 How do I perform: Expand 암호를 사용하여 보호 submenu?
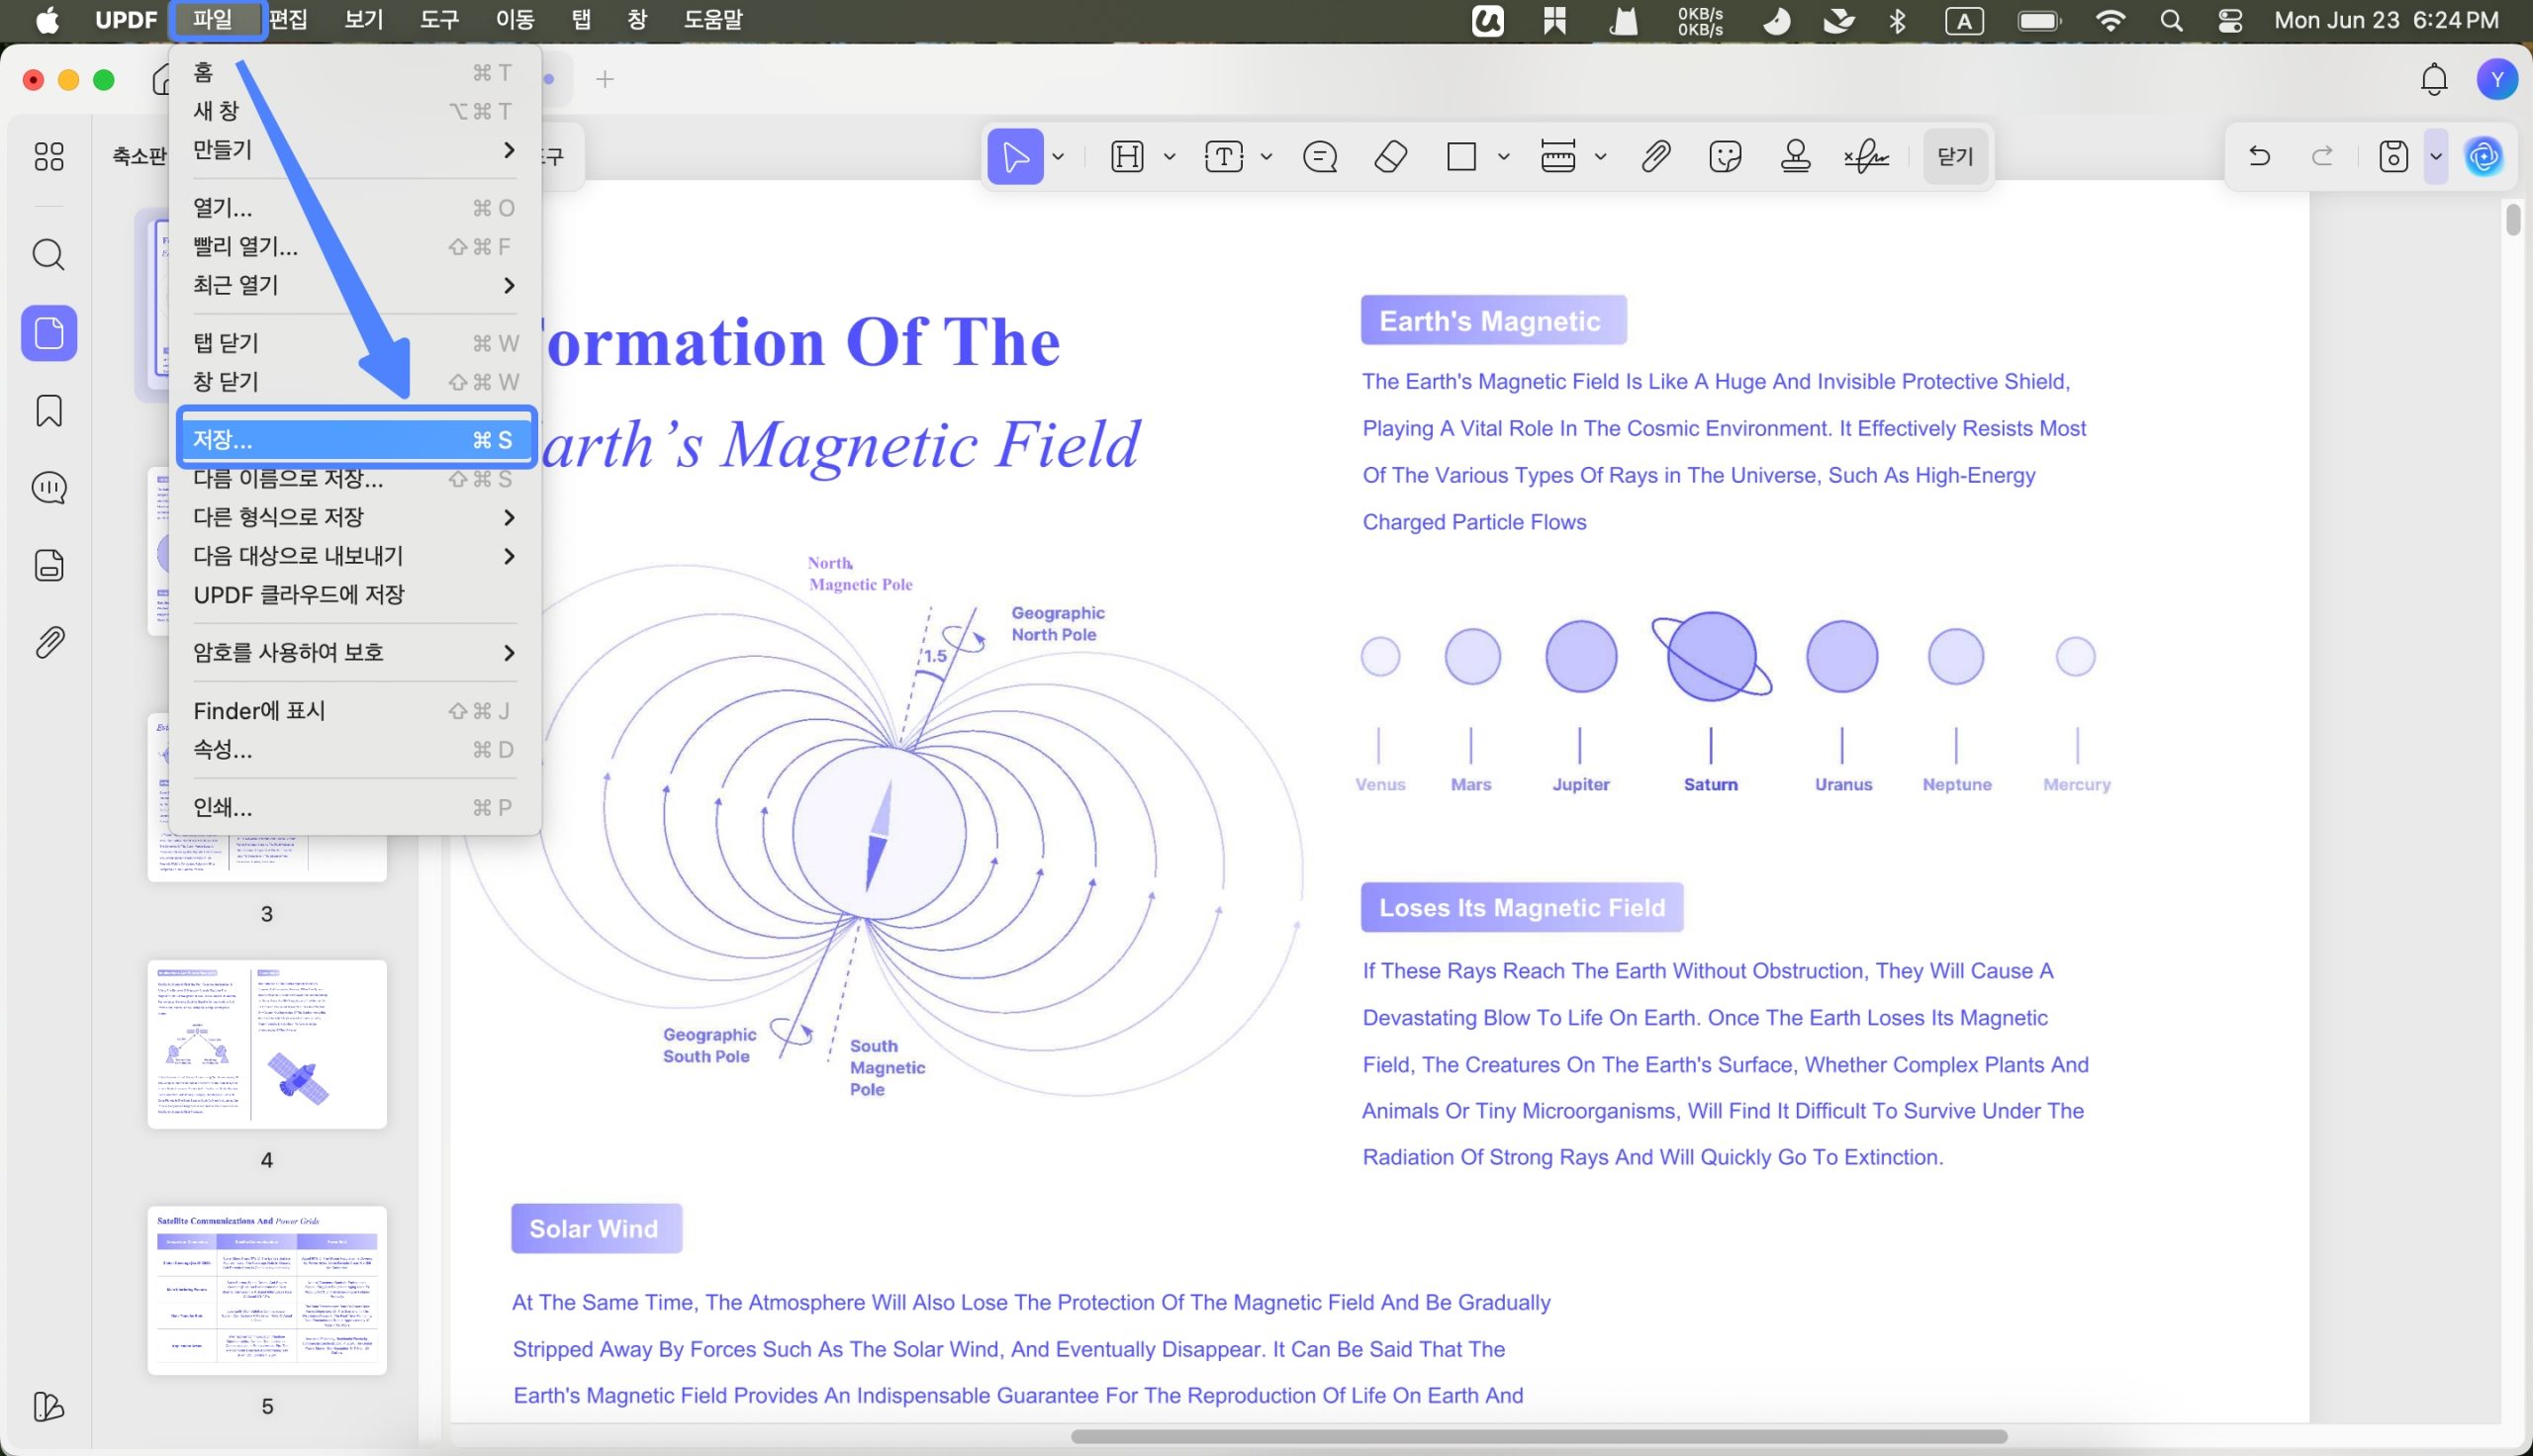[355, 653]
